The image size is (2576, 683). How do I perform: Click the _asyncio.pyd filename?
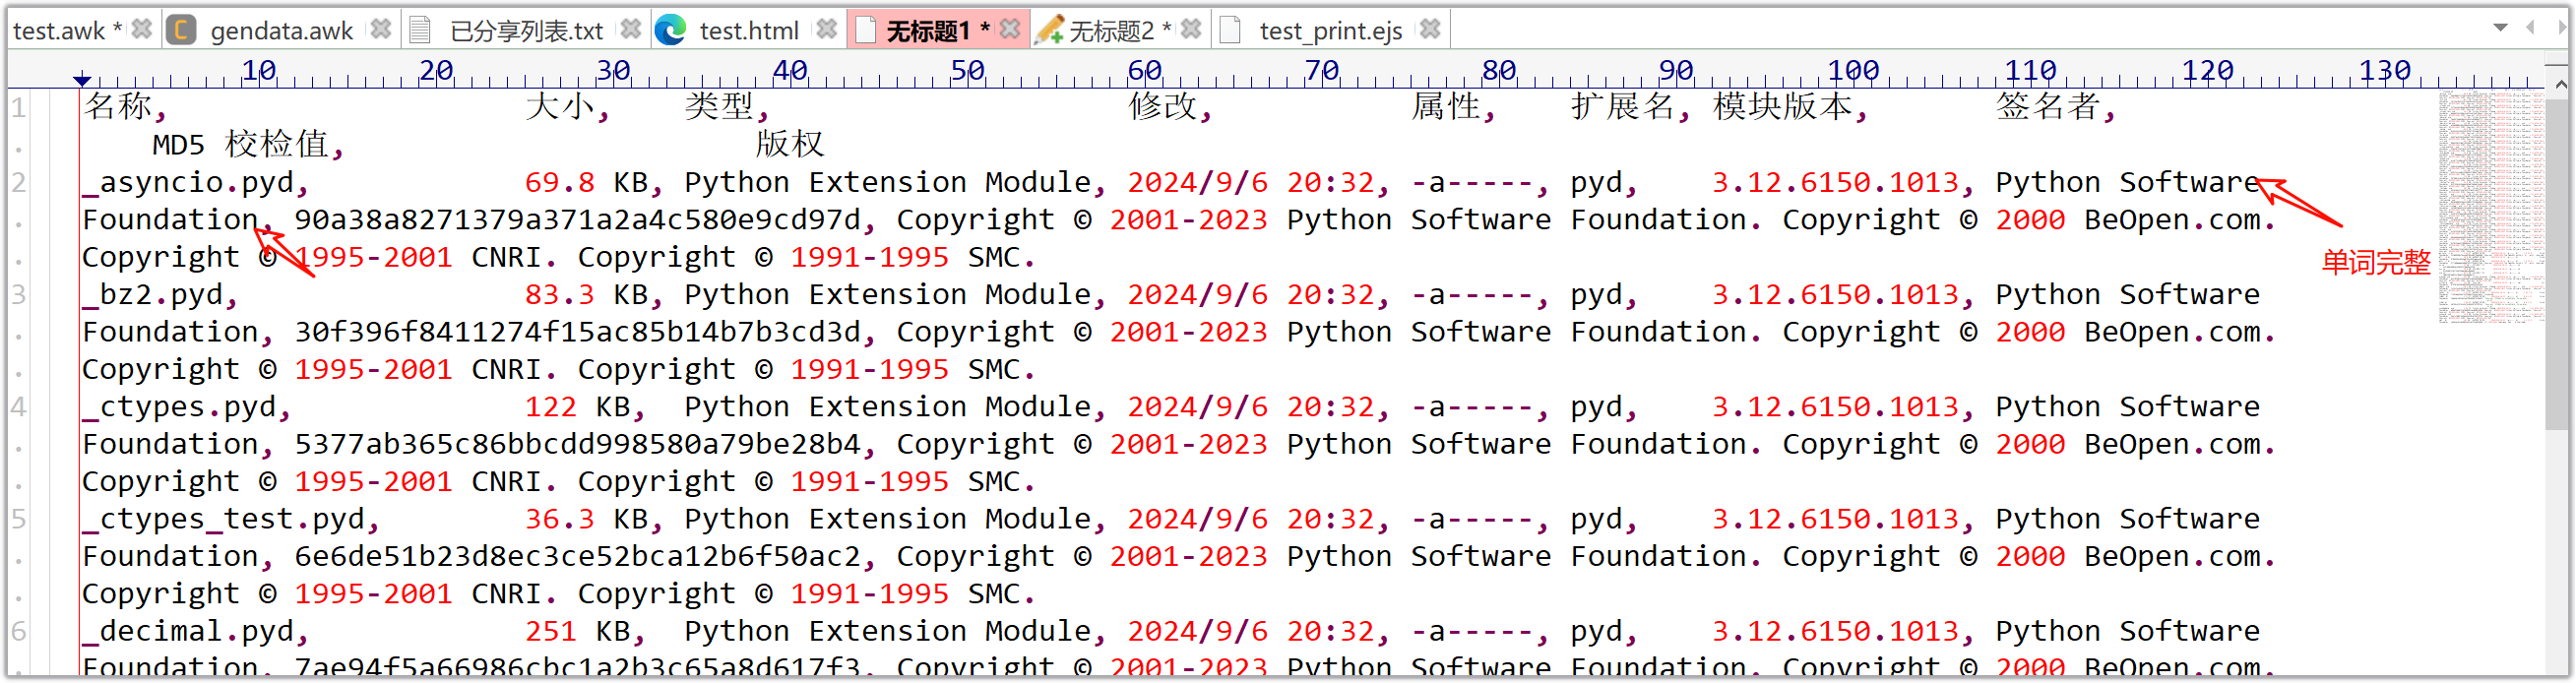click(188, 182)
